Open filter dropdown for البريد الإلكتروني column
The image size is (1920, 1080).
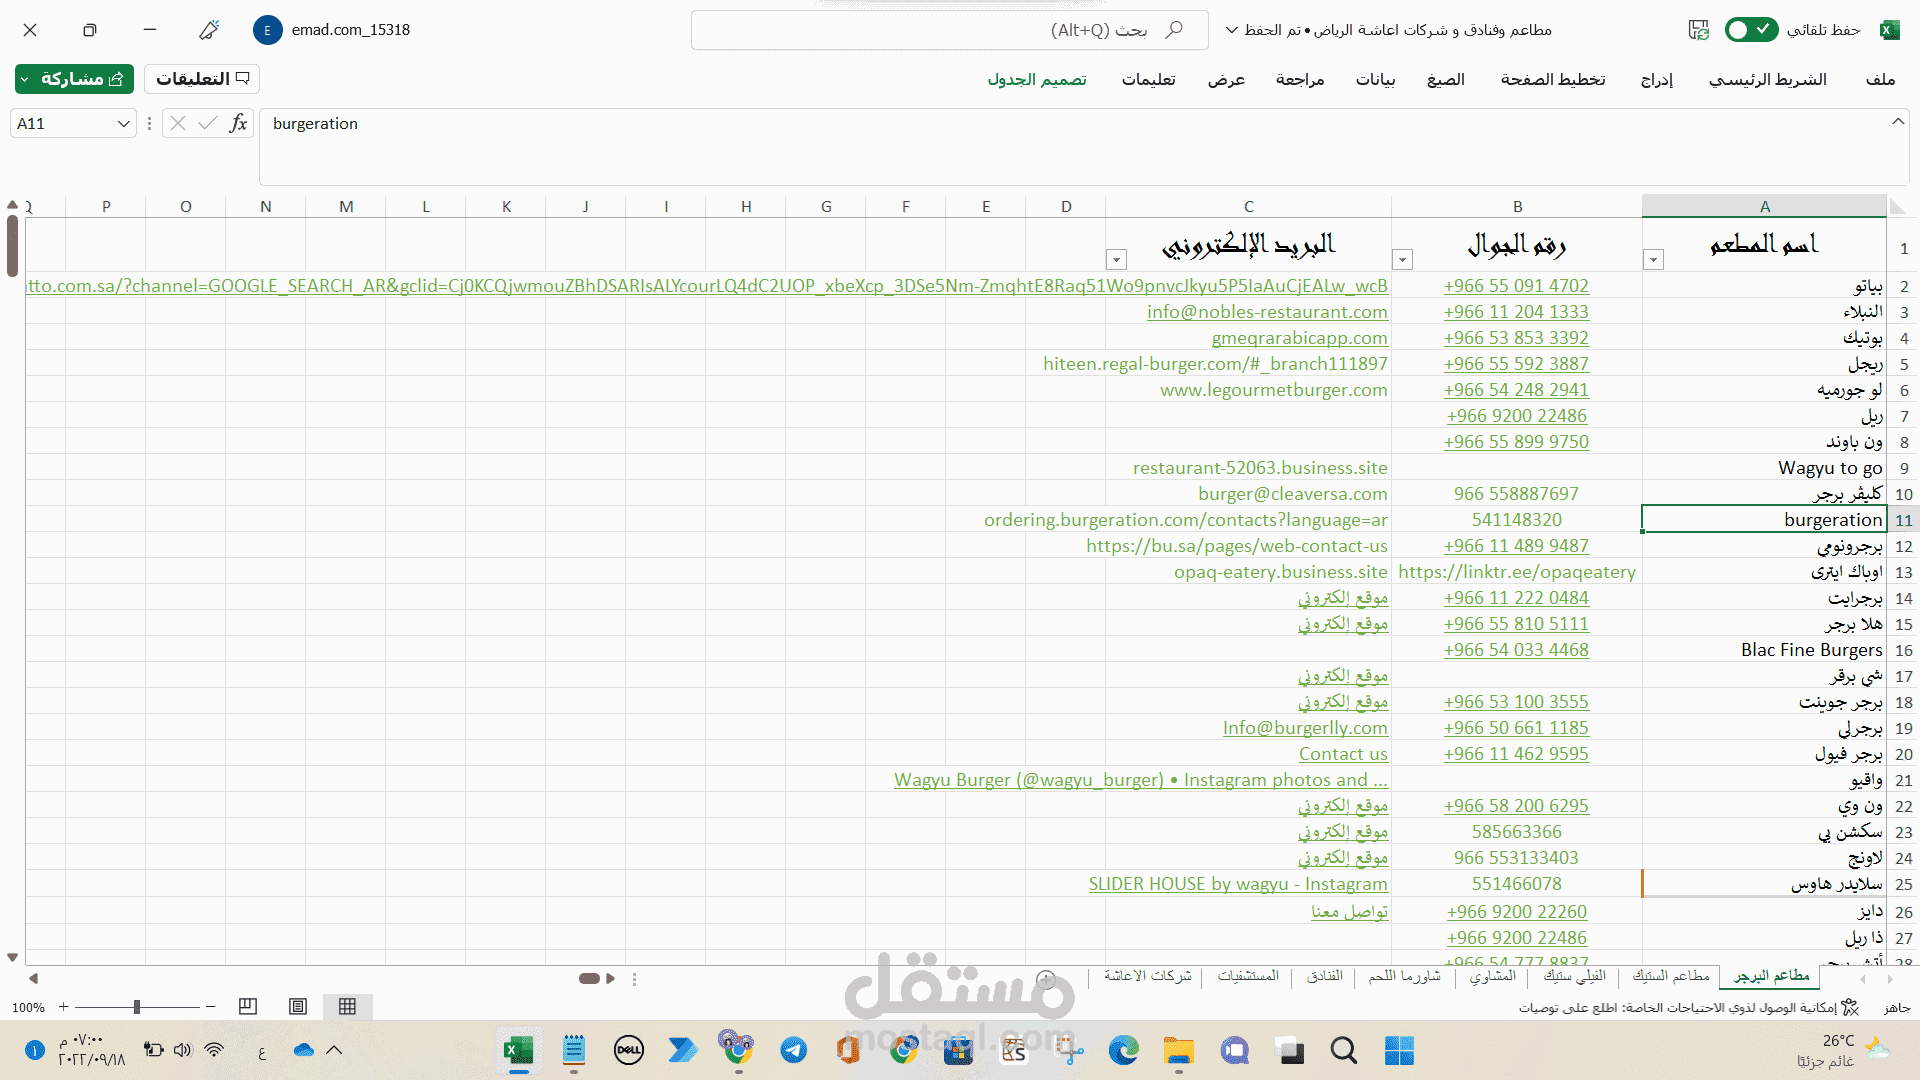1117,260
